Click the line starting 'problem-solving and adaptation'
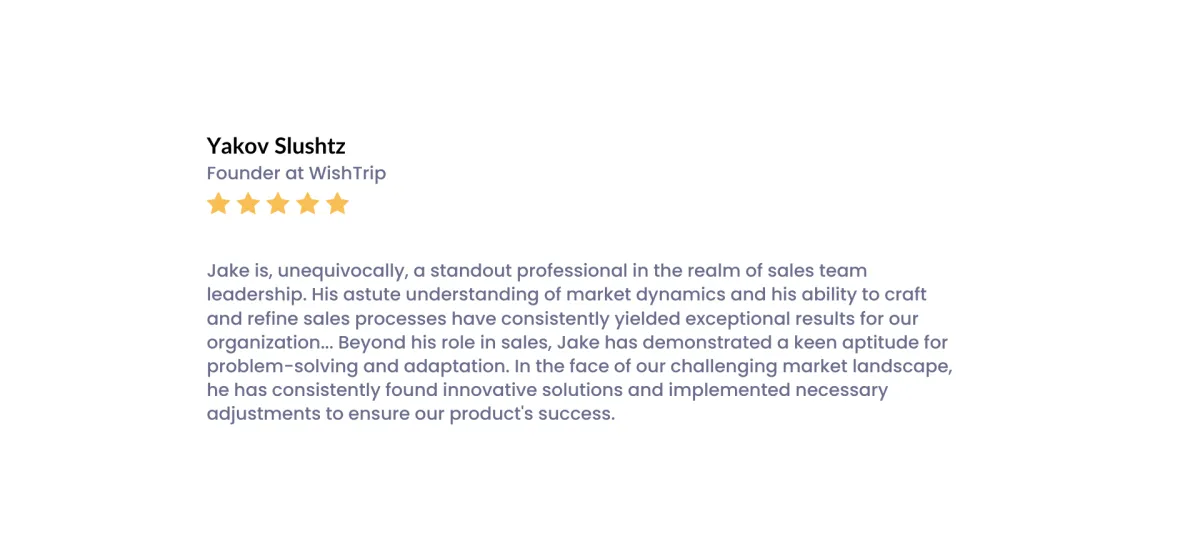1200x559 pixels. (x=580, y=366)
